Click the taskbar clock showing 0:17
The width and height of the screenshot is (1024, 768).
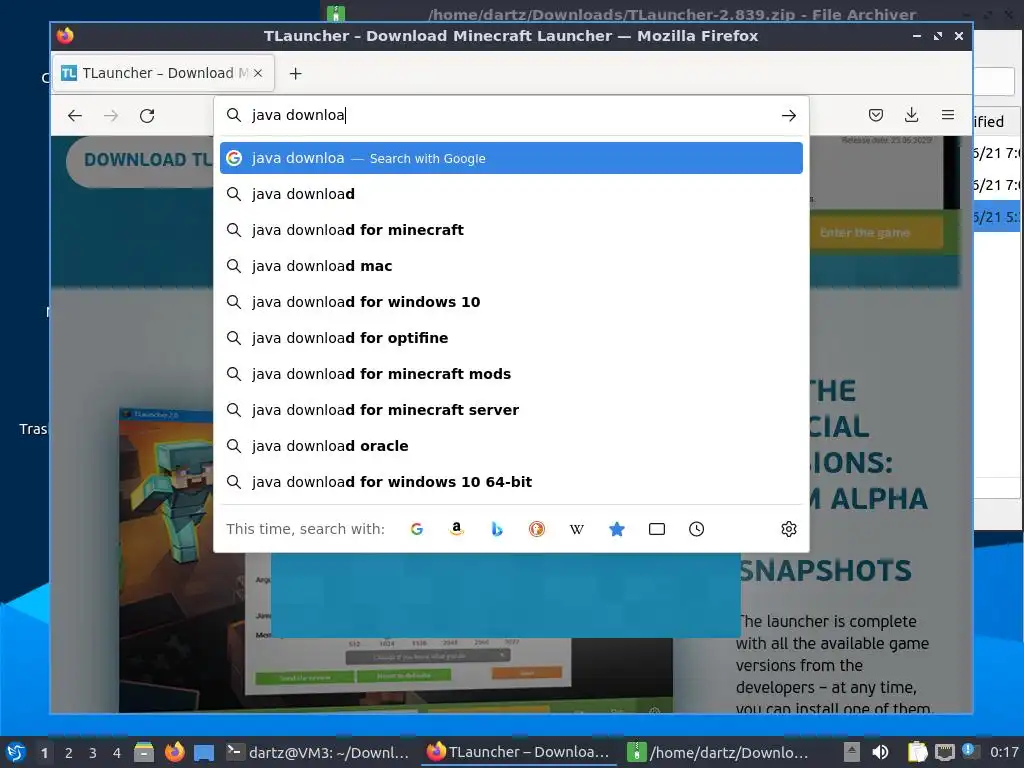[x=1004, y=752]
